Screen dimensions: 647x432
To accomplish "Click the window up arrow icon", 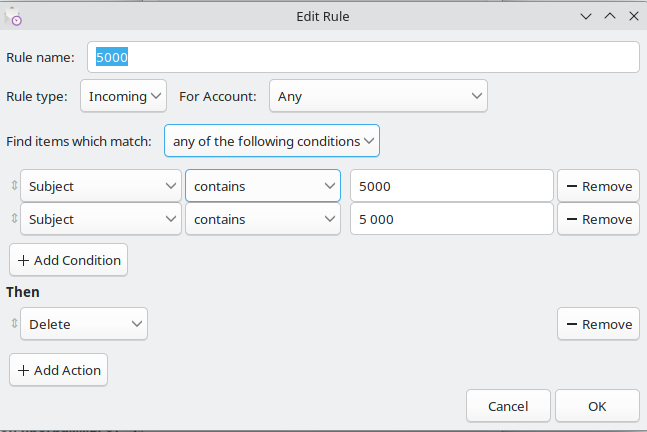I will [610, 17].
